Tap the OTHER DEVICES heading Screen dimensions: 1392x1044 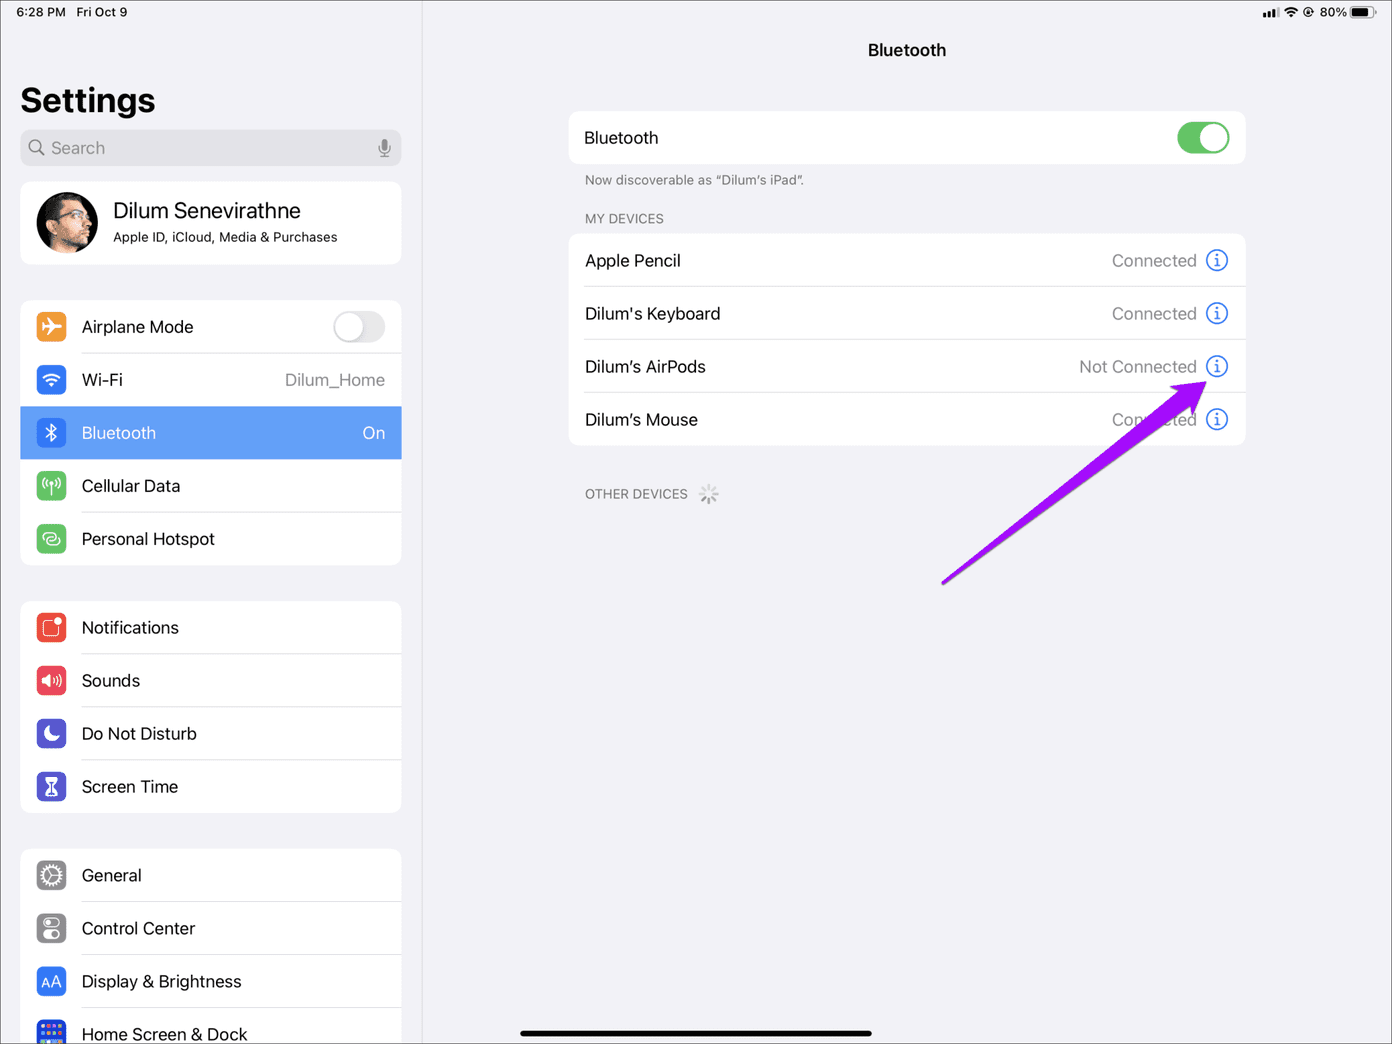click(x=636, y=494)
